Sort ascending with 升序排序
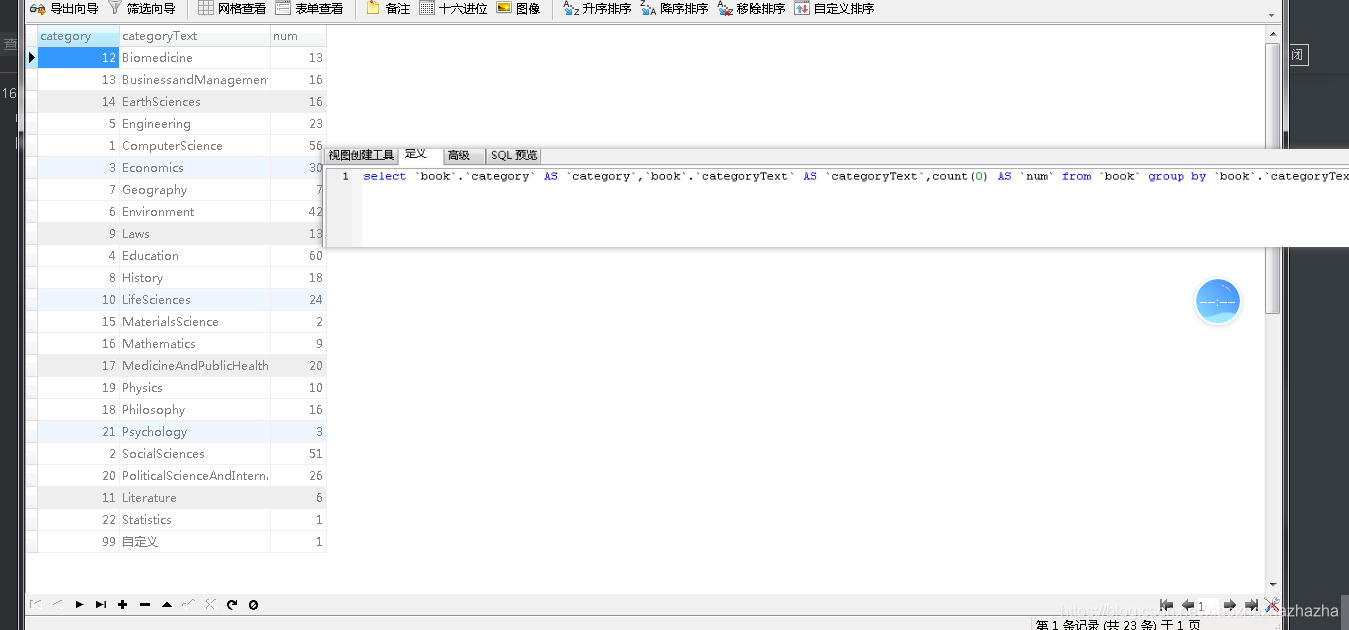 (597, 9)
